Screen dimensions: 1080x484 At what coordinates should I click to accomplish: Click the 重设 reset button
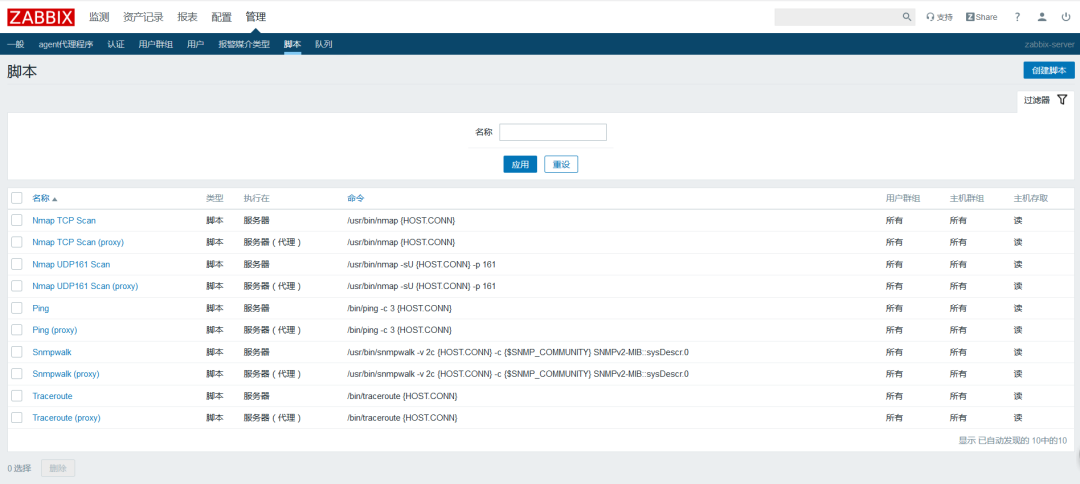tap(561, 165)
